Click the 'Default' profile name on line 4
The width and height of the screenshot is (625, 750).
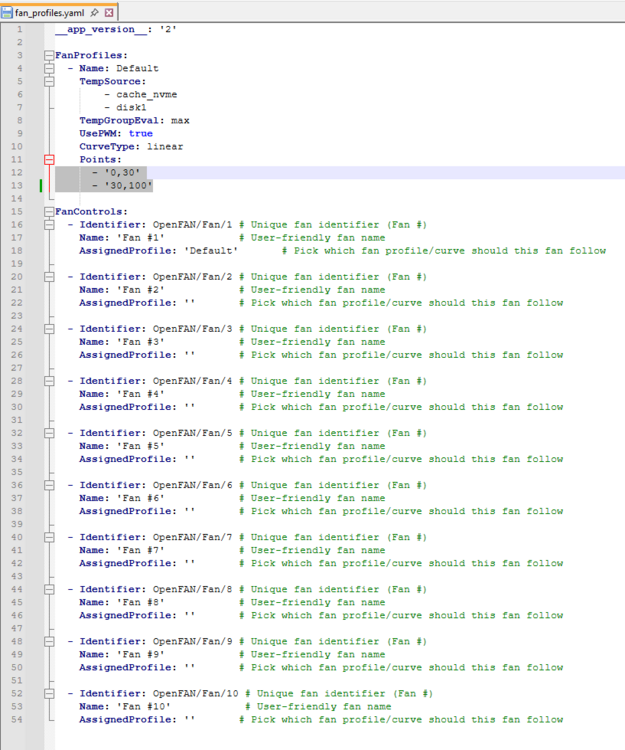pos(137,68)
